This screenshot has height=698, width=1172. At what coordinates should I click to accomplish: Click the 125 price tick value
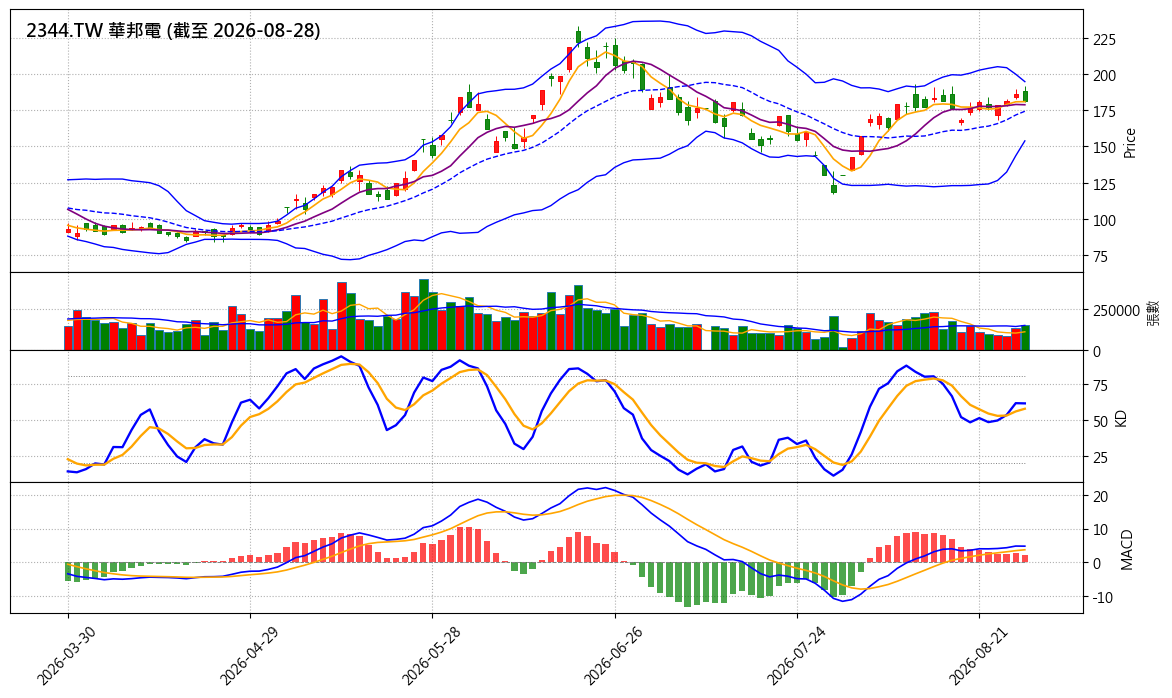1104,184
